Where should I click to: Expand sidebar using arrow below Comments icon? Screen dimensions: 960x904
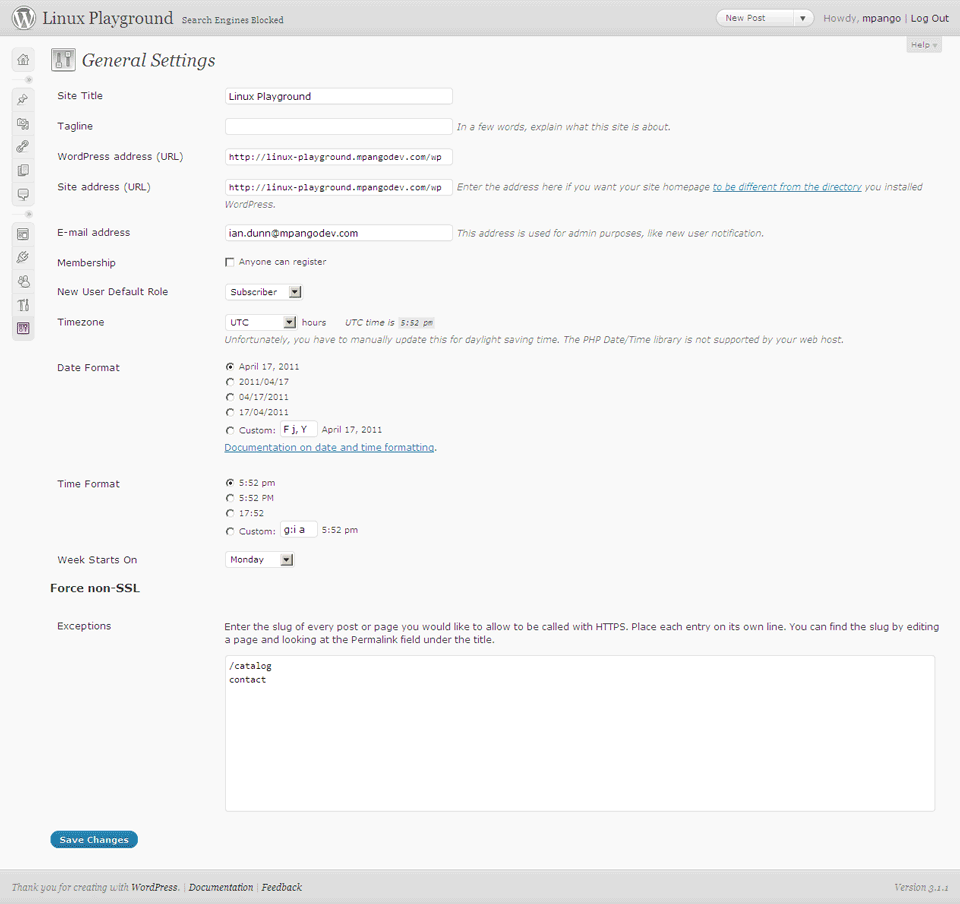(x=28, y=214)
